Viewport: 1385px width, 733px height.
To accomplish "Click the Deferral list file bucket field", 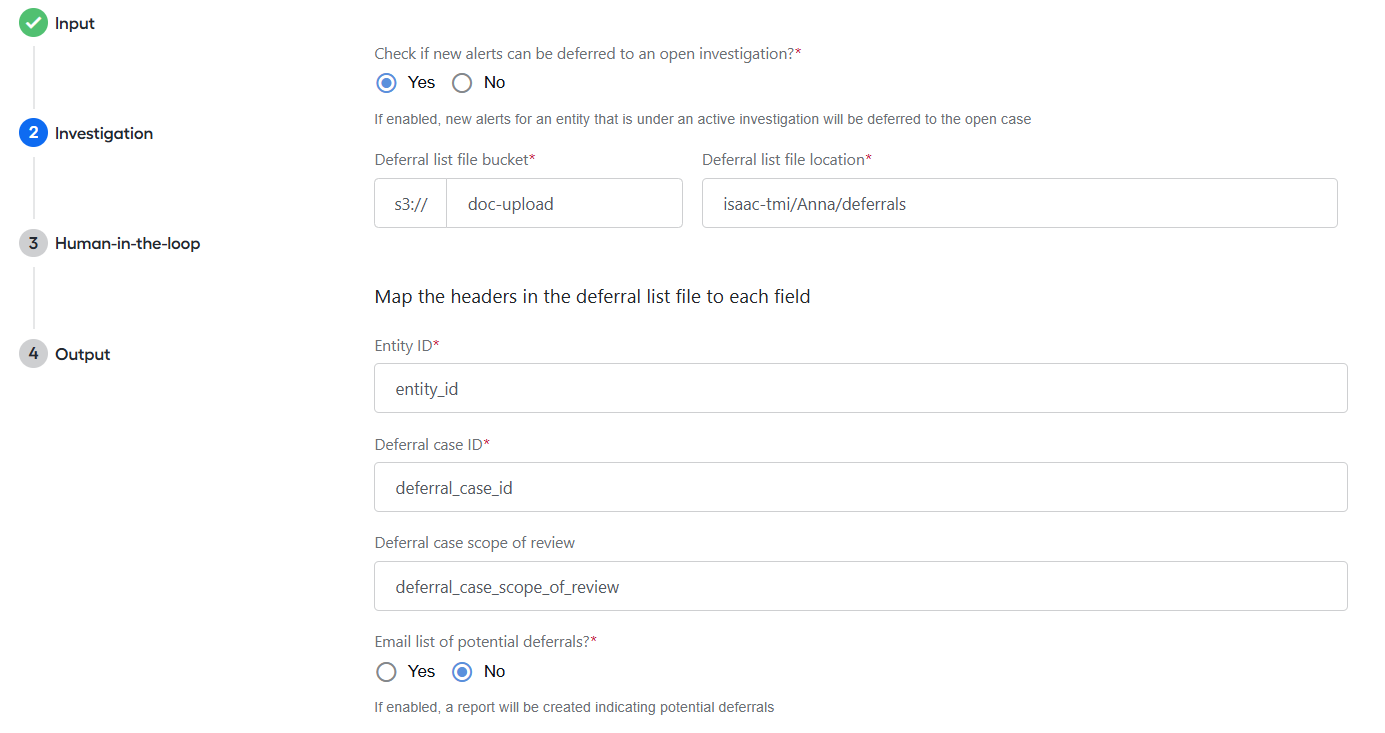I will click(564, 203).
